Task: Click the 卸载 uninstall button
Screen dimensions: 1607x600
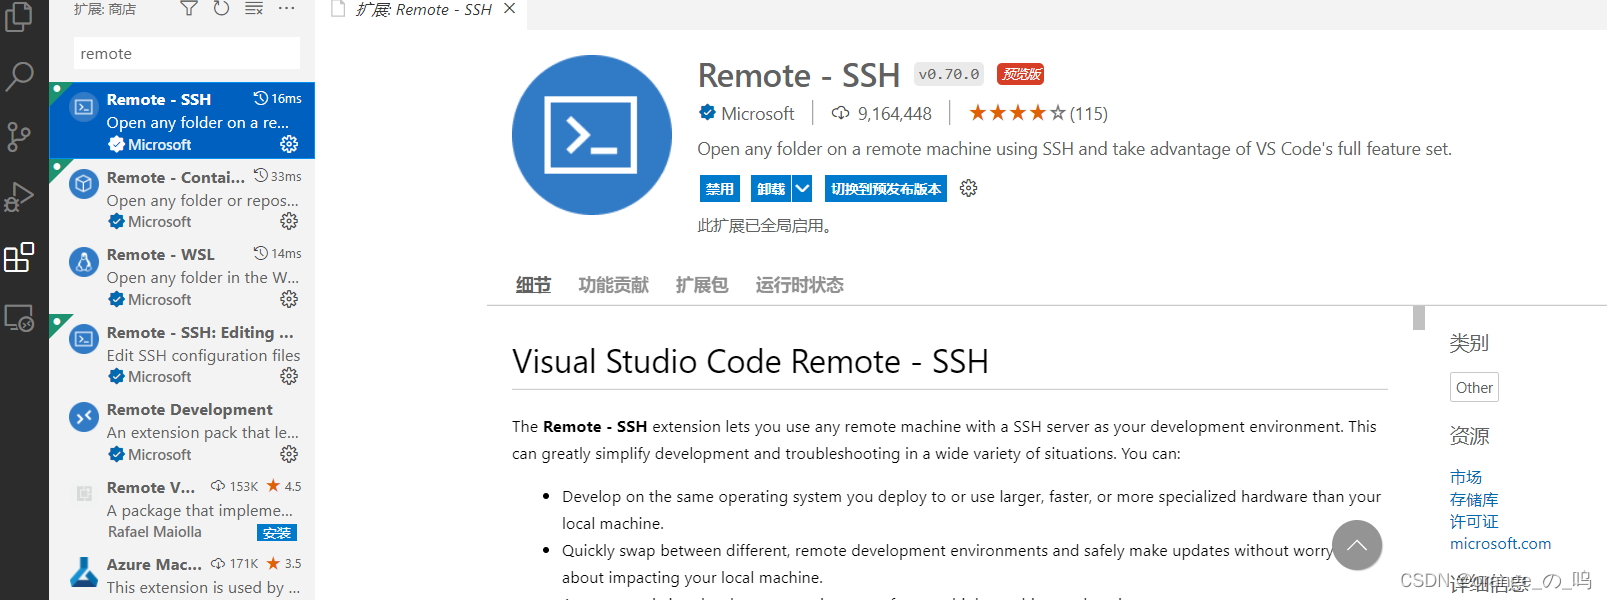Action: click(x=771, y=188)
